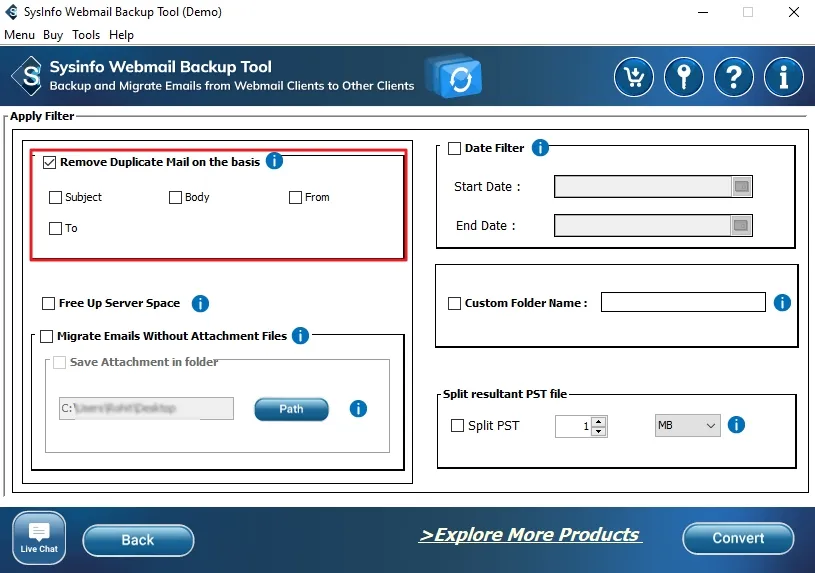
Task: Show info for Migrate Emails Without Attachment
Action: 300,335
